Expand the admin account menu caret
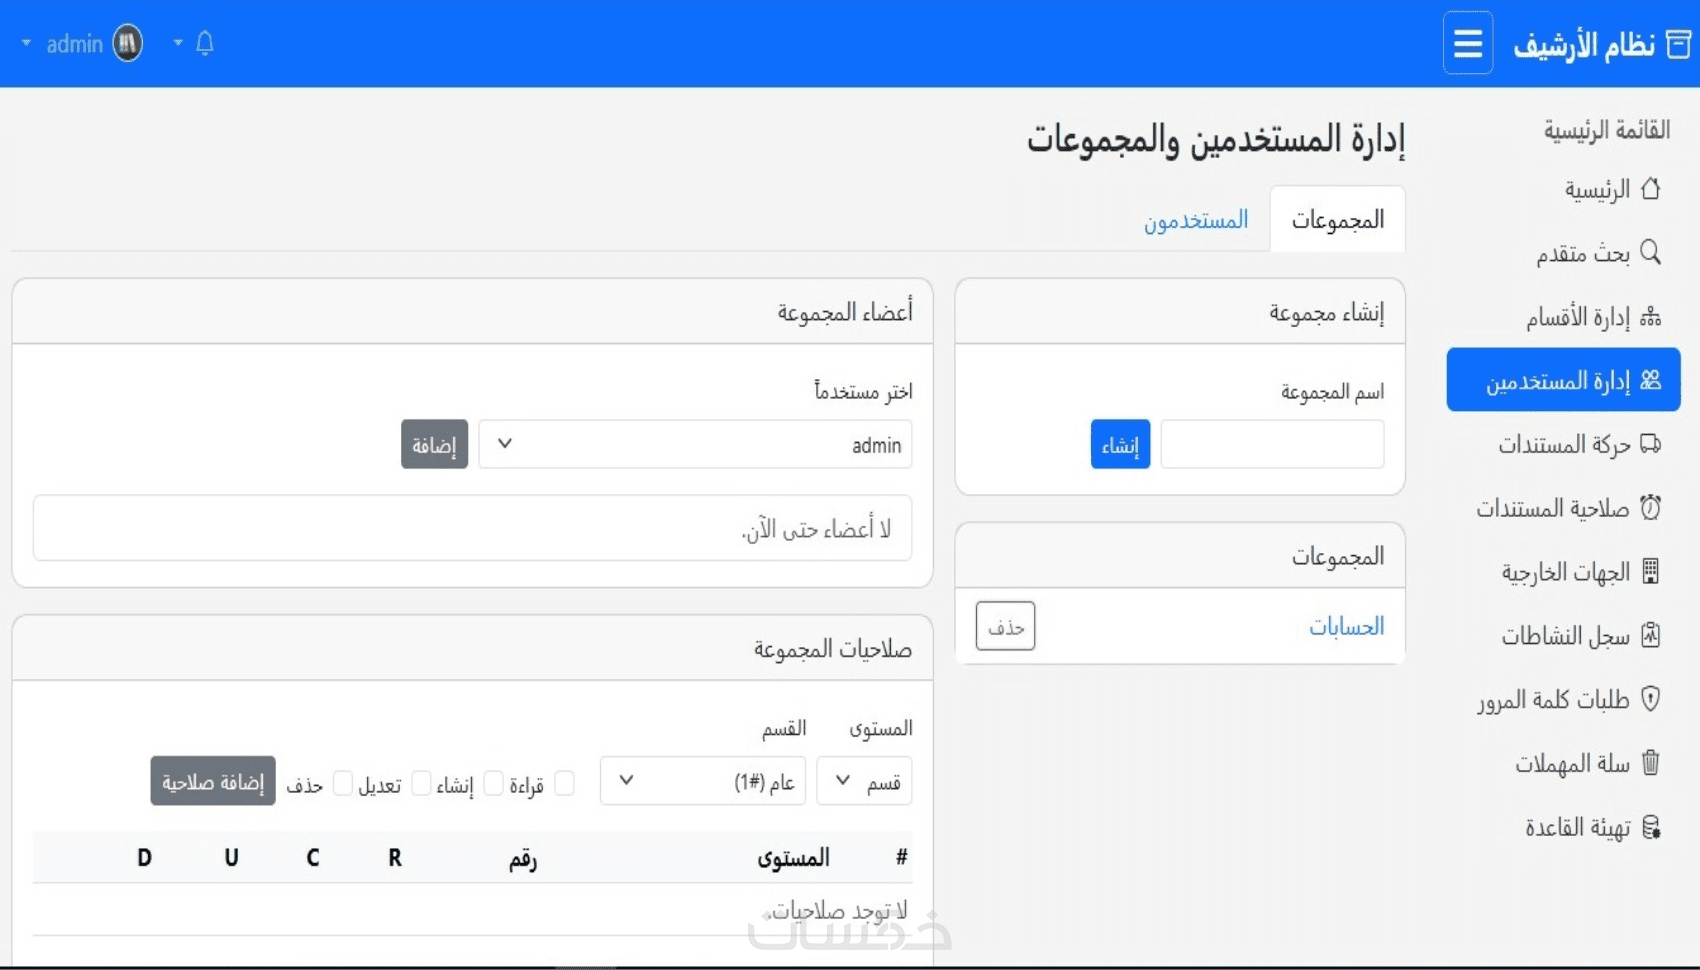The height and width of the screenshot is (970, 1700). tap(26, 43)
